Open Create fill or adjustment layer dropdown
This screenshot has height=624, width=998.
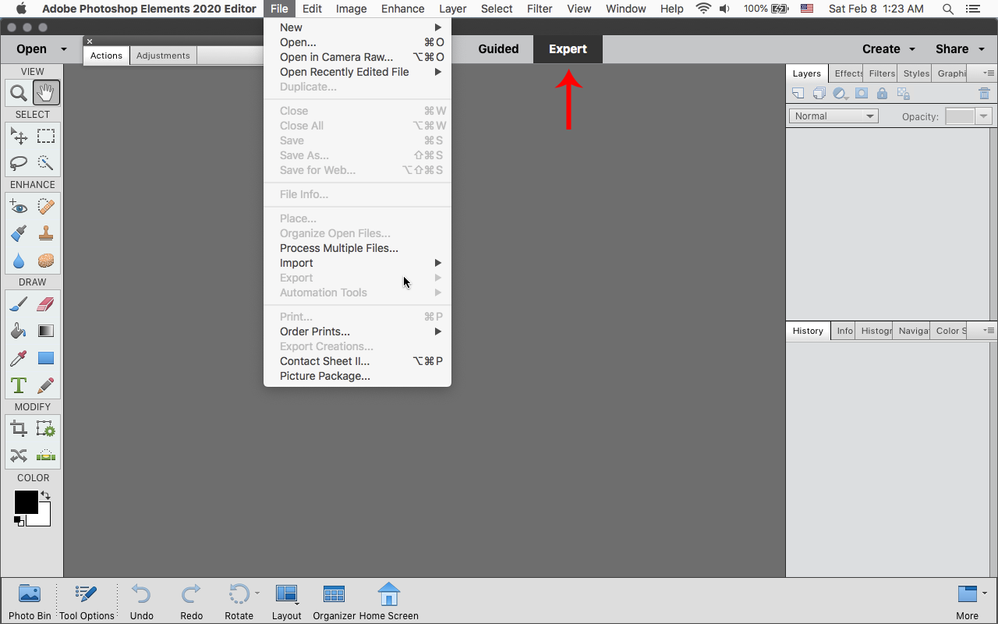tap(840, 94)
